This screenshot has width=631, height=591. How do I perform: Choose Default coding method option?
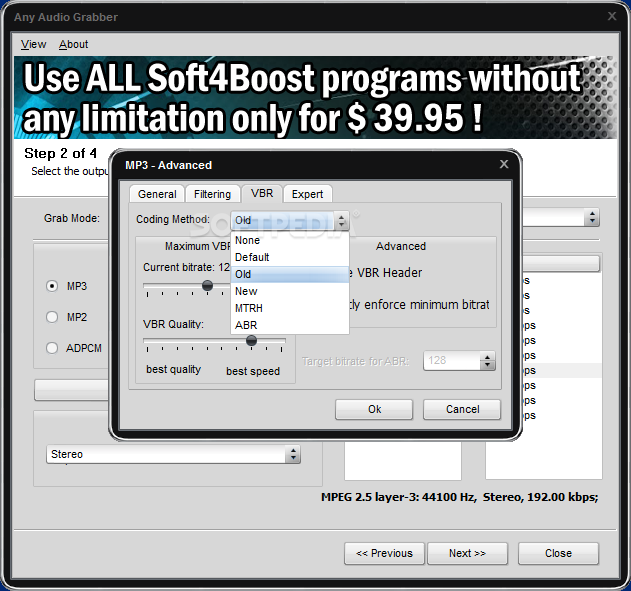[x=290, y=257]
